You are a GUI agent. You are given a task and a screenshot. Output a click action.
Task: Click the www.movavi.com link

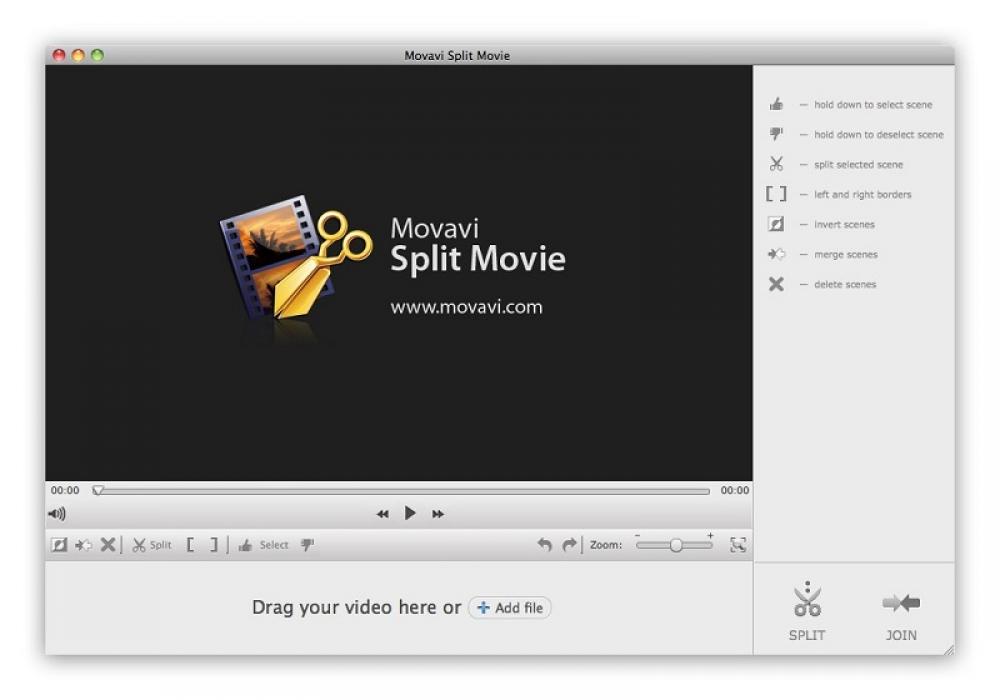pyautogui.click(x=467, y=307)
